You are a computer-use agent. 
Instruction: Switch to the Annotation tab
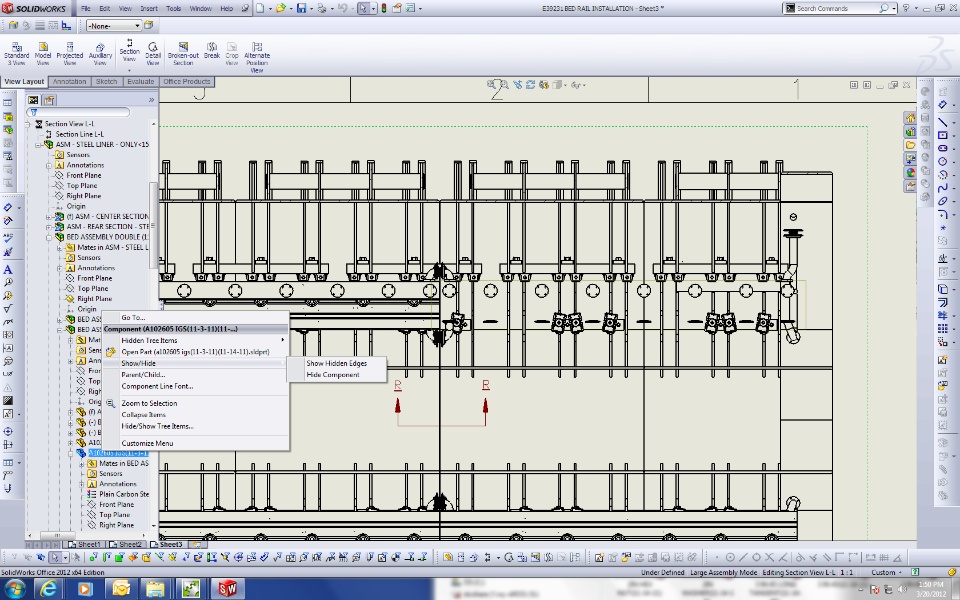pos(70,82)
